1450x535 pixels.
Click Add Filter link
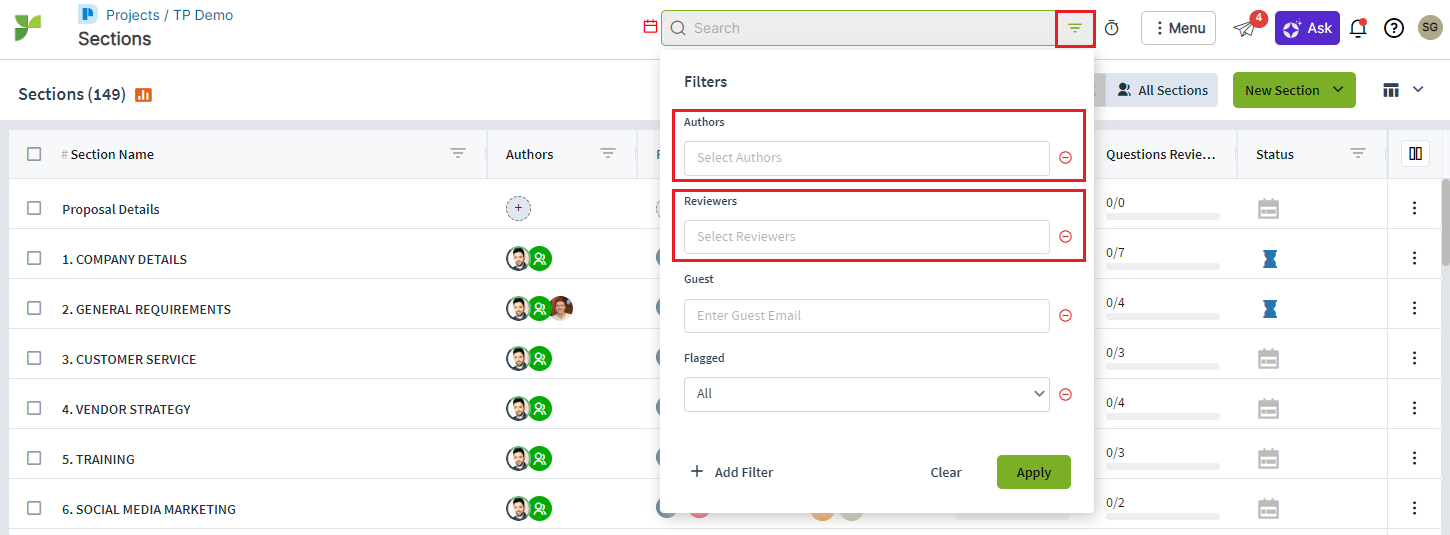point(732,472)
